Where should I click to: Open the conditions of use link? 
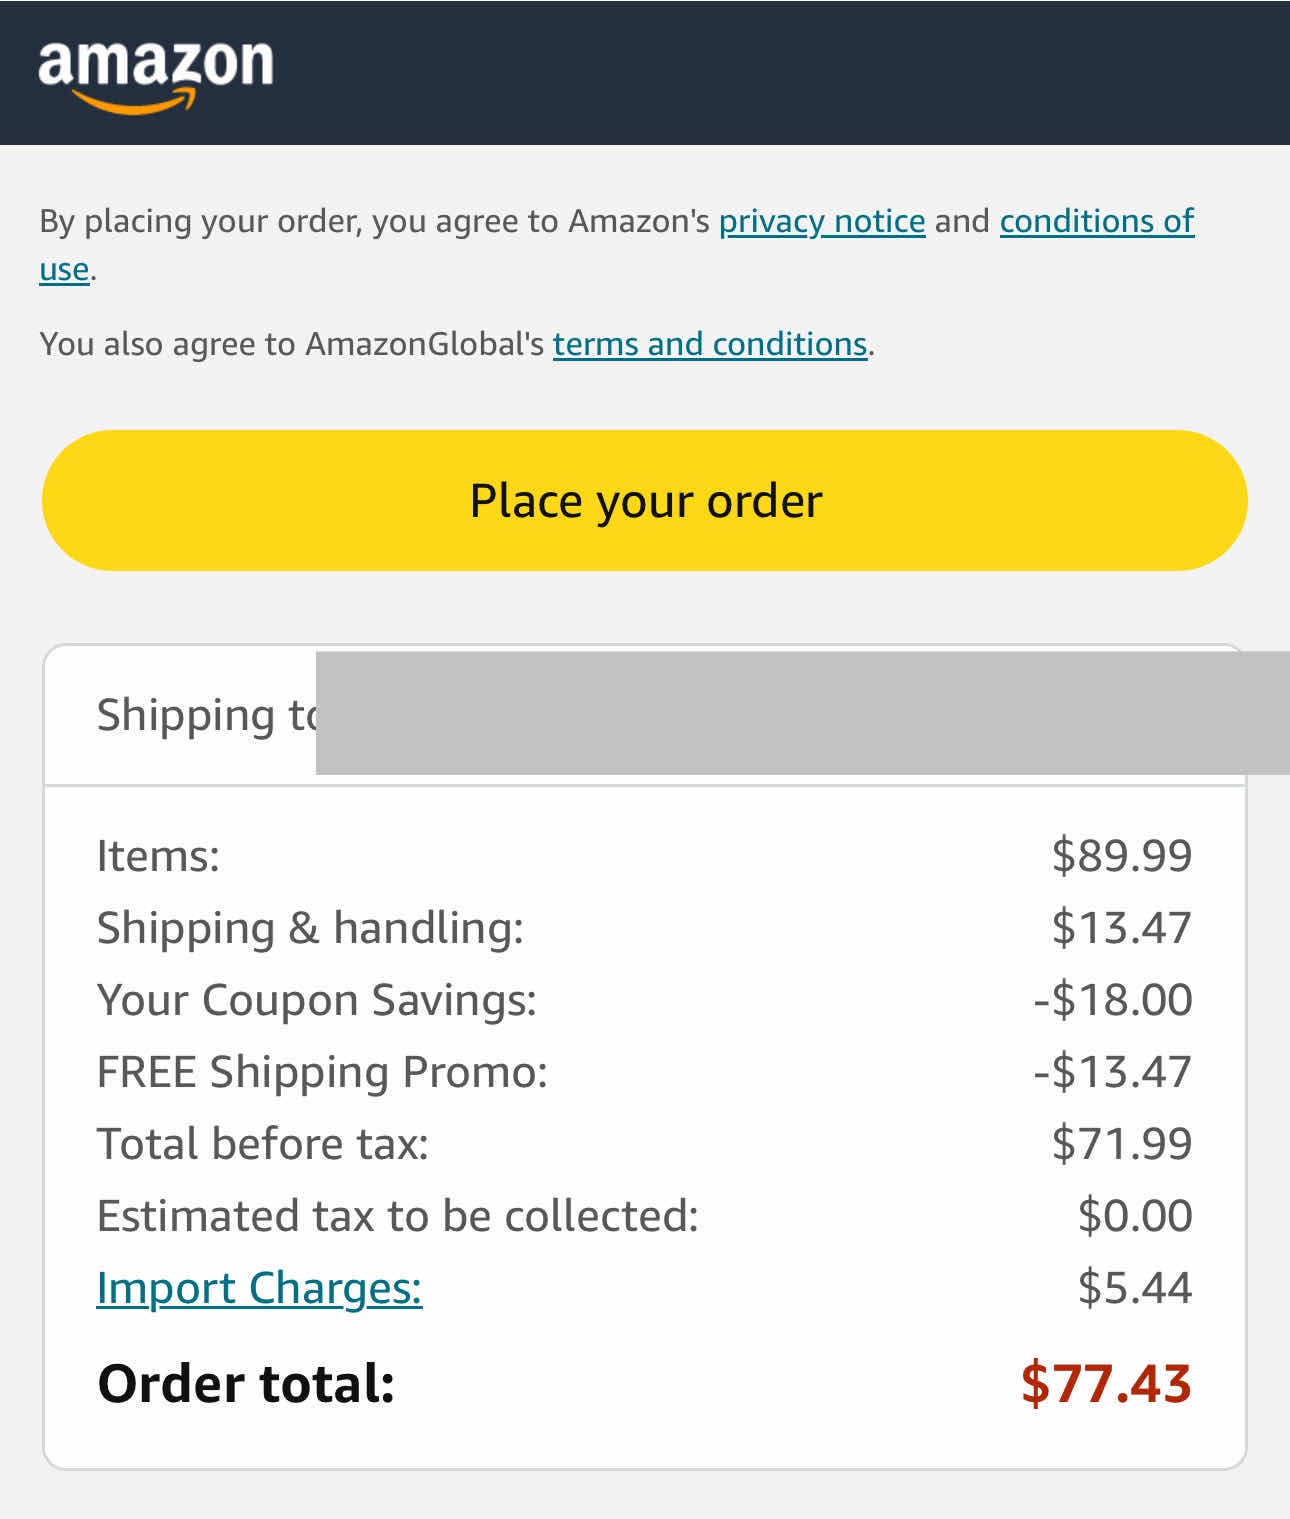click(1096, 221)
